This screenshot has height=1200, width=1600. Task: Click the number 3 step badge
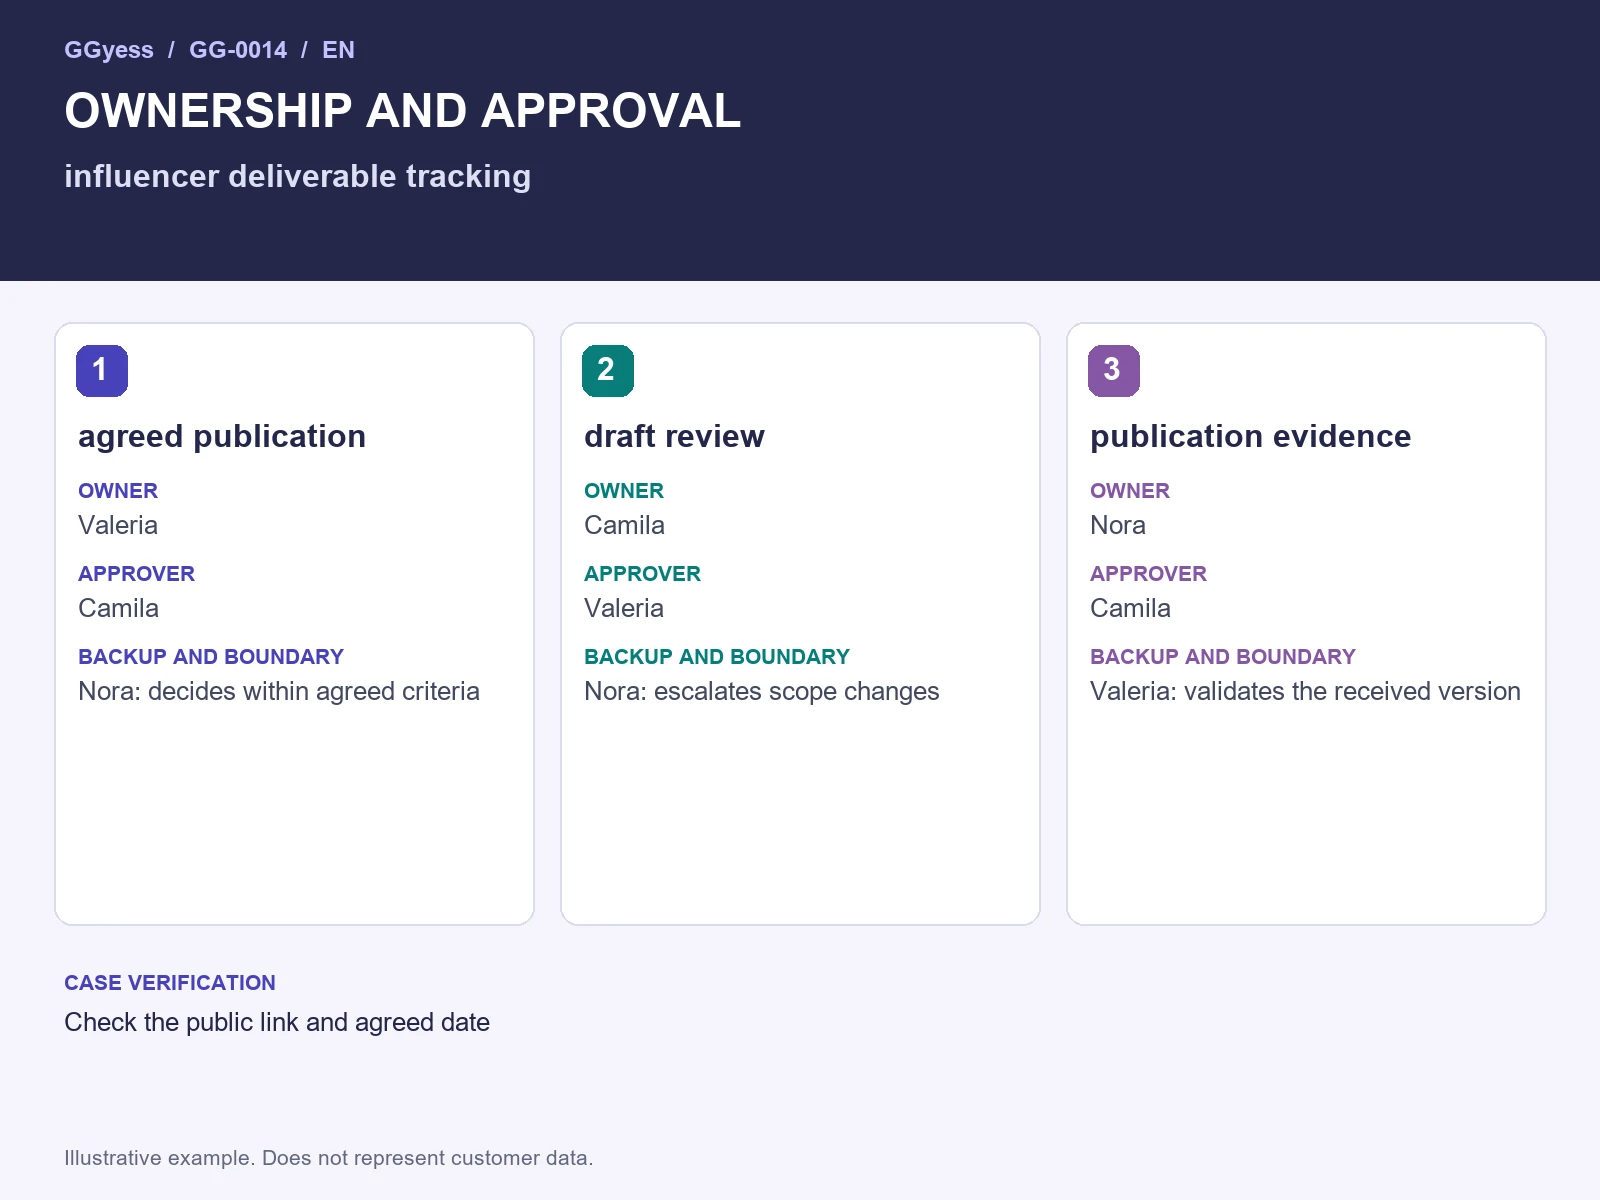(1114, 371)
